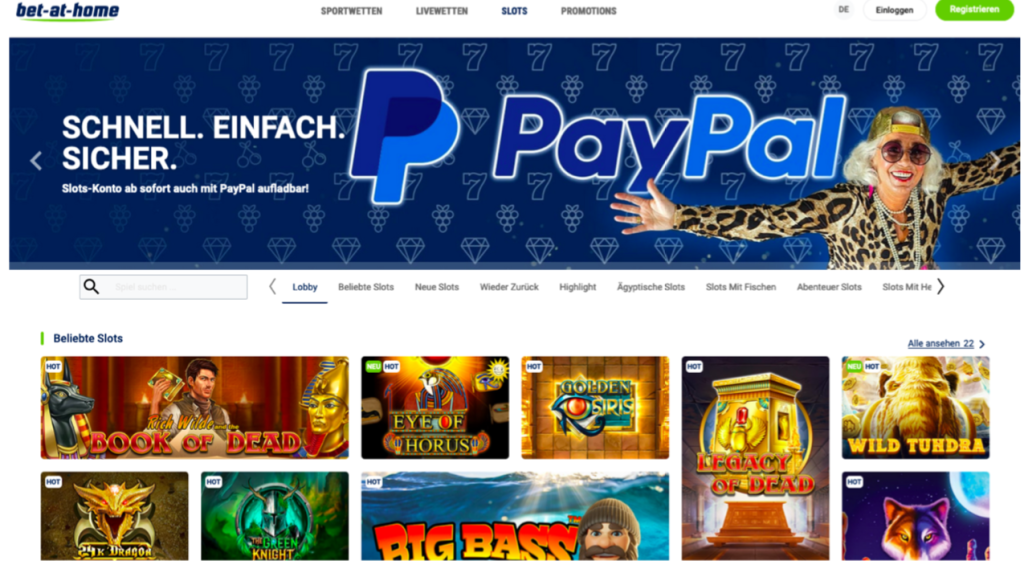
Task: Open the DE language selector
Action: click(844, 10)
